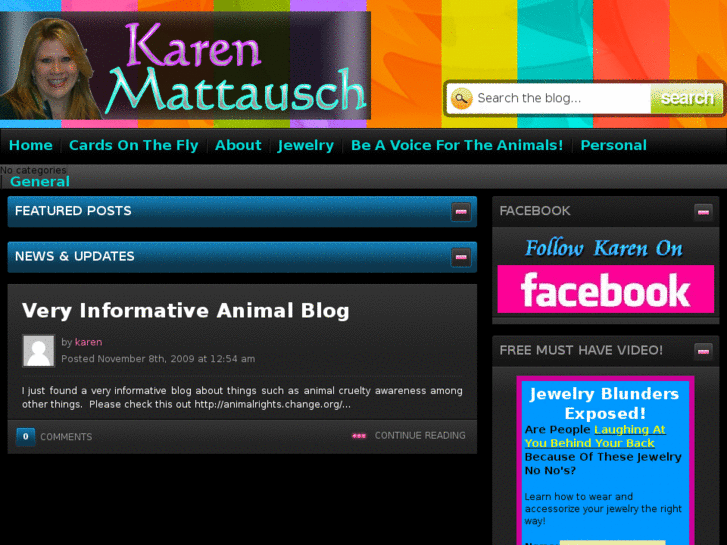The height and width of the screenshot is (545, 727).
Task: Click the author avatar placeholder image
Action: pos(38,351)
